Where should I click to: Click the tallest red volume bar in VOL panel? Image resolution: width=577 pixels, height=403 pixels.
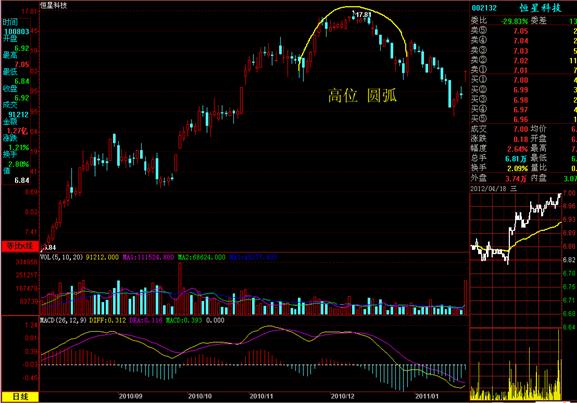180,289
